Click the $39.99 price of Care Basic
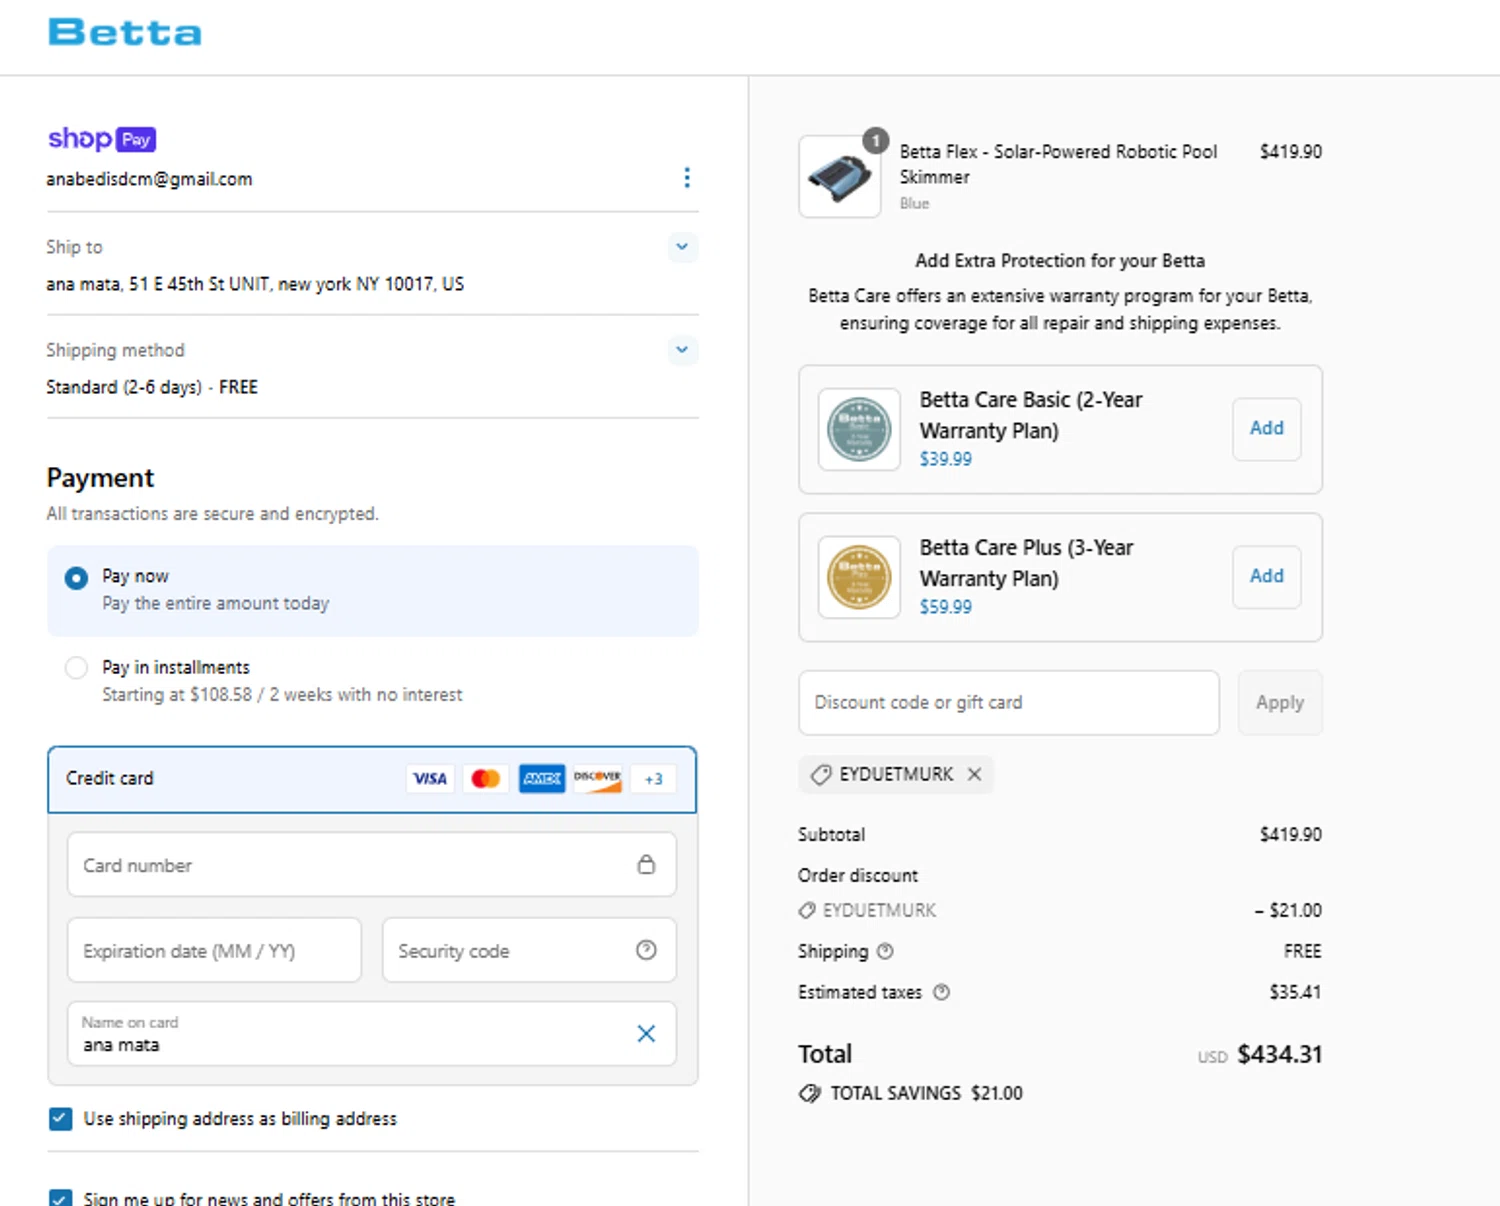 (946, 459)
